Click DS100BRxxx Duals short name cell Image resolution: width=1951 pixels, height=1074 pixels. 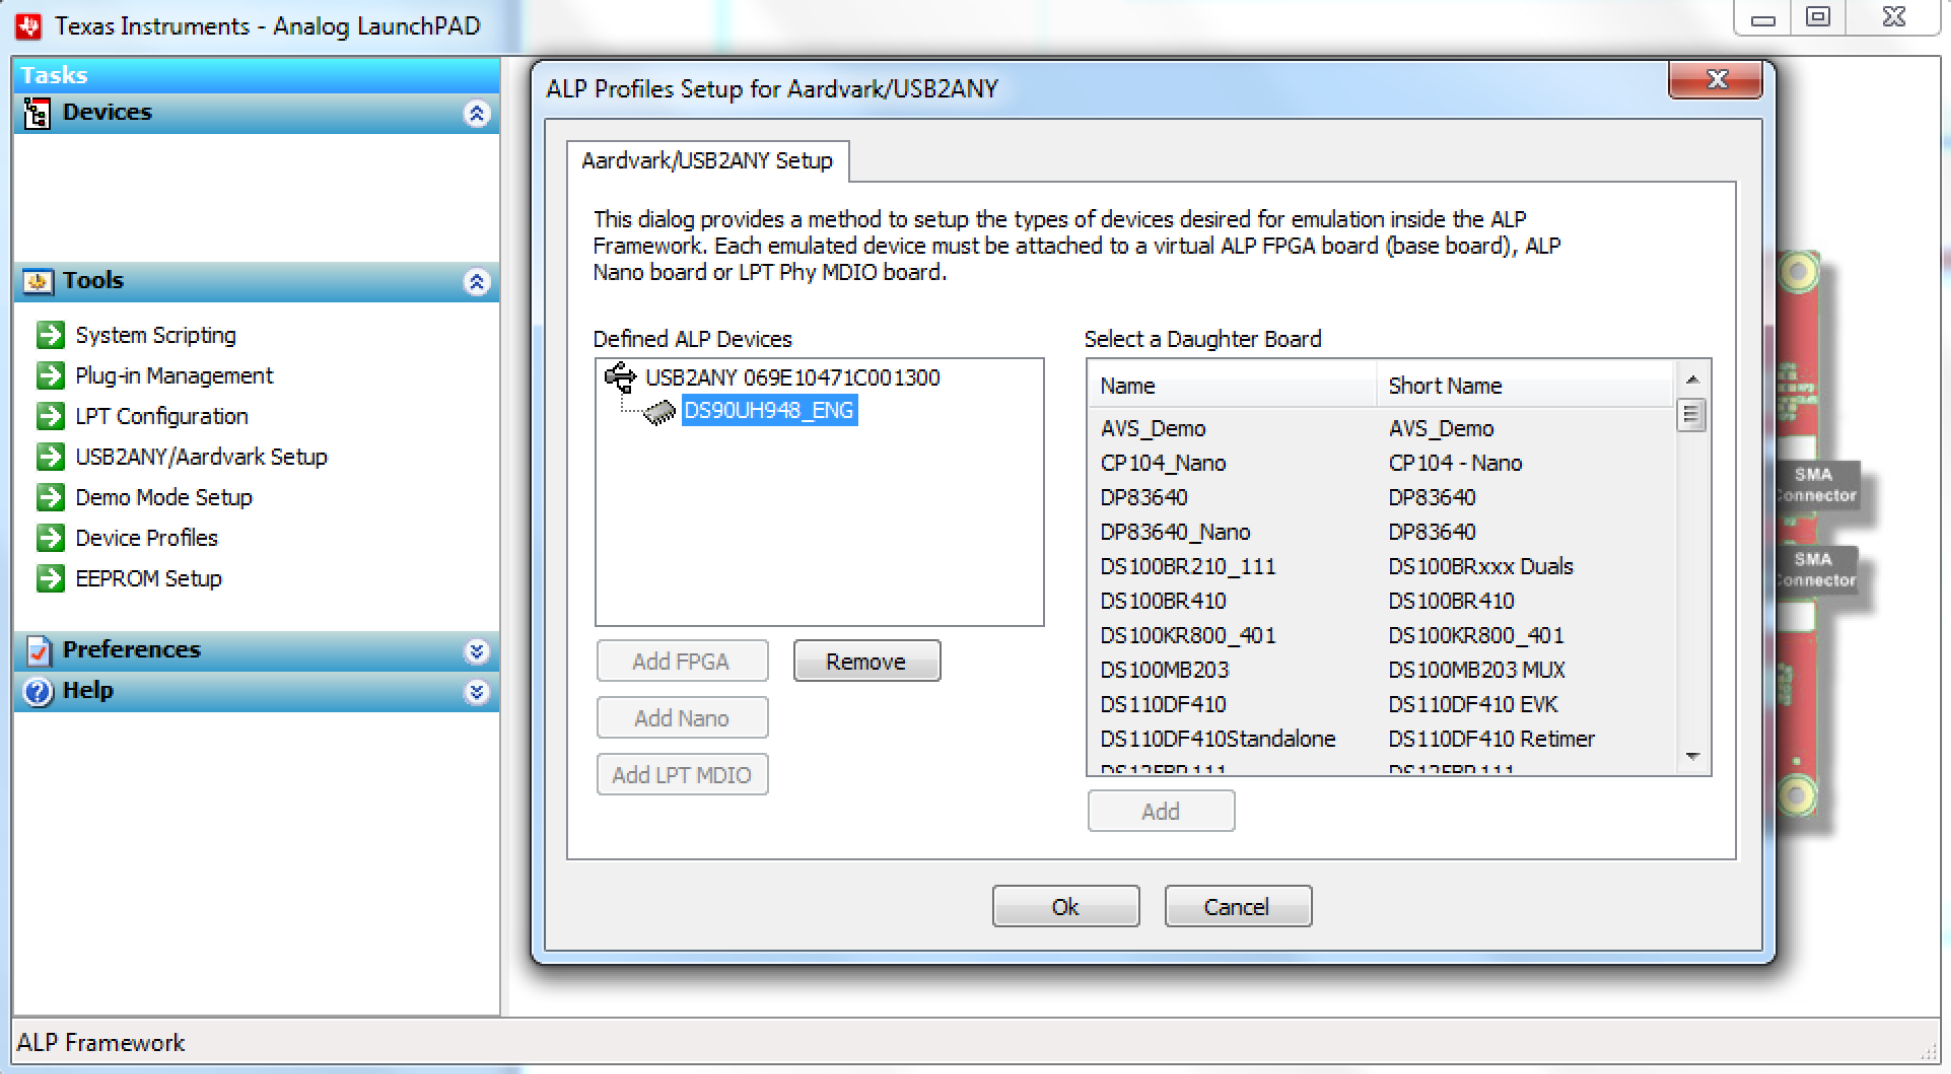click(1480, 566)
